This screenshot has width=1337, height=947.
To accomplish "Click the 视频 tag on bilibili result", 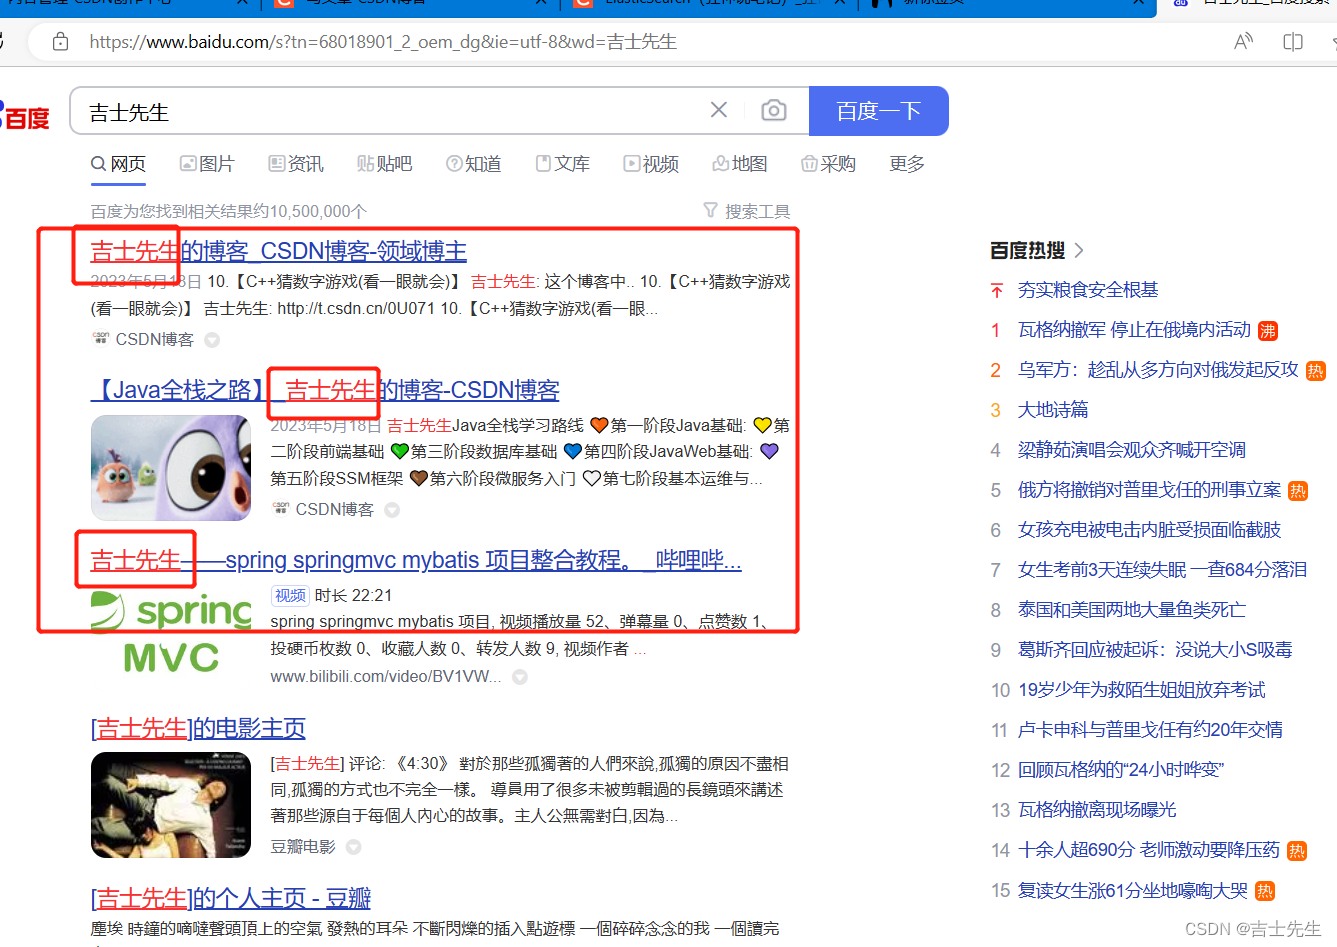I will pyautogui.click(x=290, y=595).
